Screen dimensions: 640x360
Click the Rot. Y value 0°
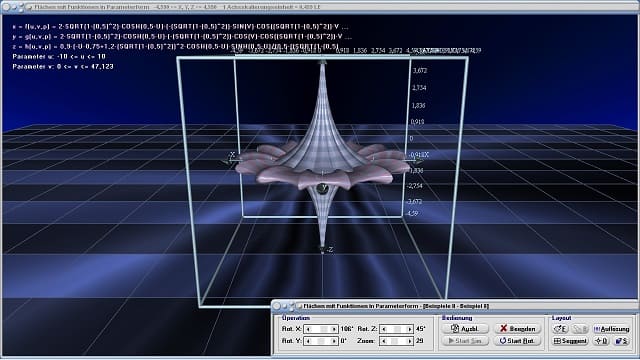coord(344,341)
